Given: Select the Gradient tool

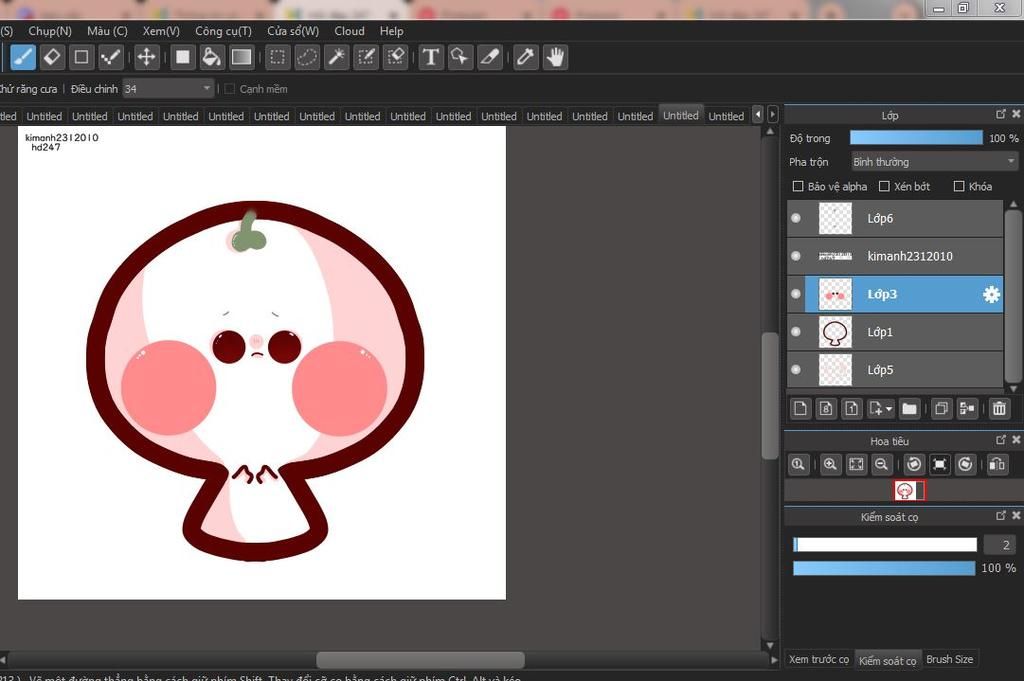Looking at the screenshot, I should pos(241,57).
